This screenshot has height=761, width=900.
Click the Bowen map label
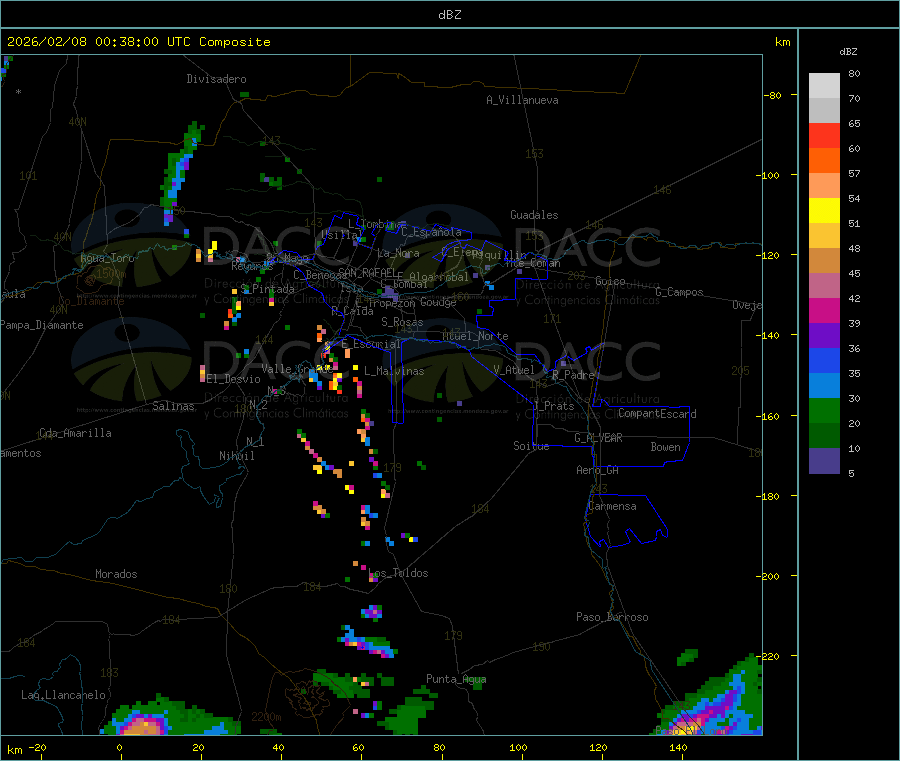tap(665, 447)
